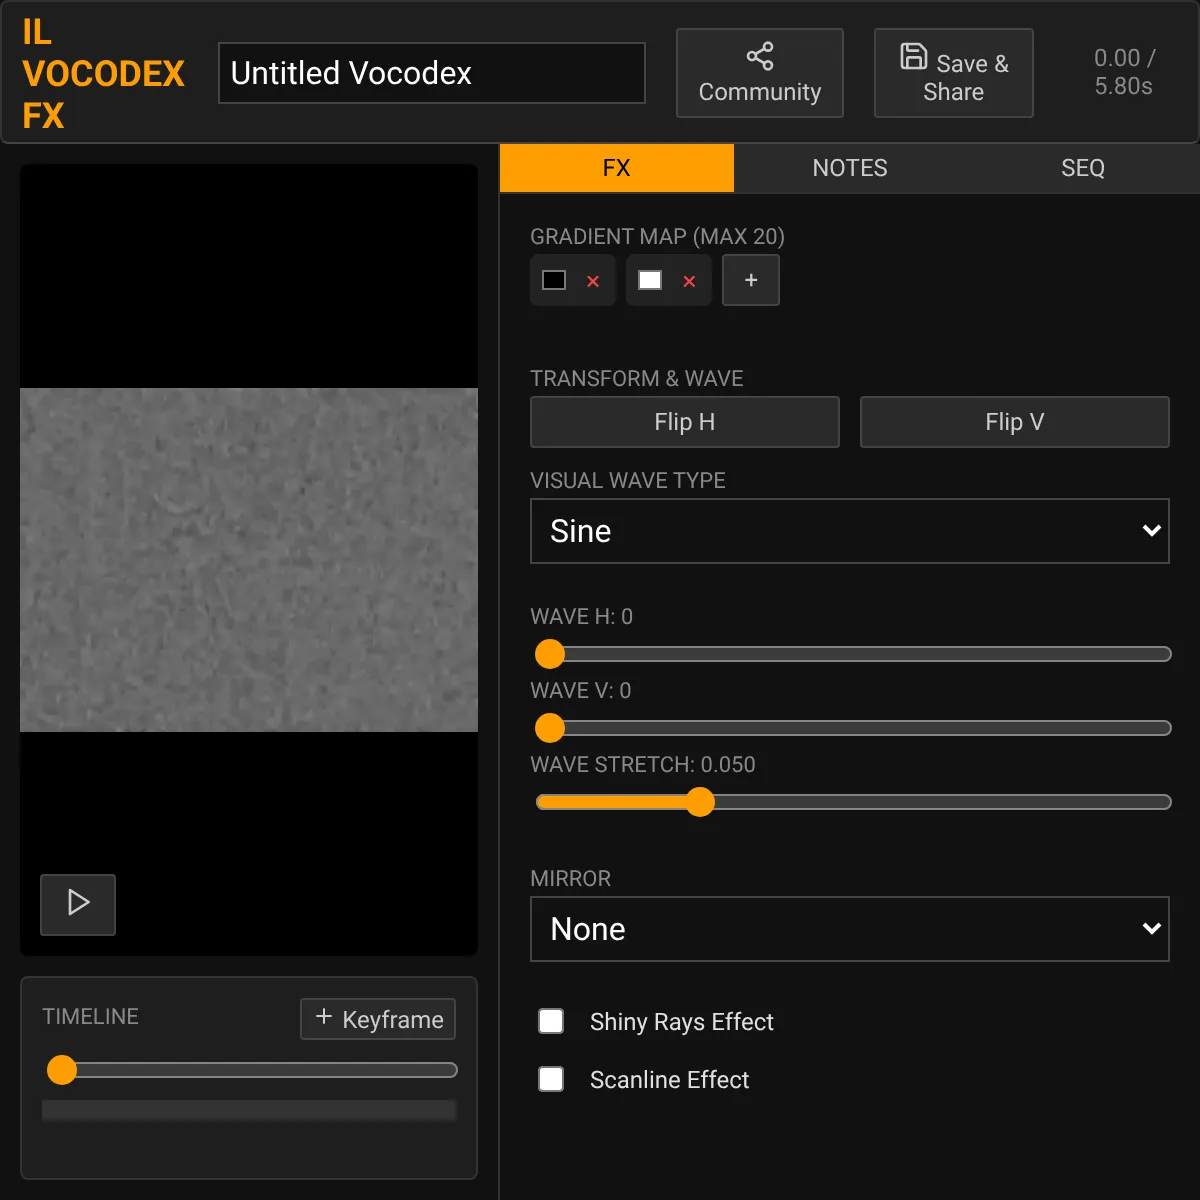
Task: Click the IL VOCODEX FX logo text
Action: [103, 74]
